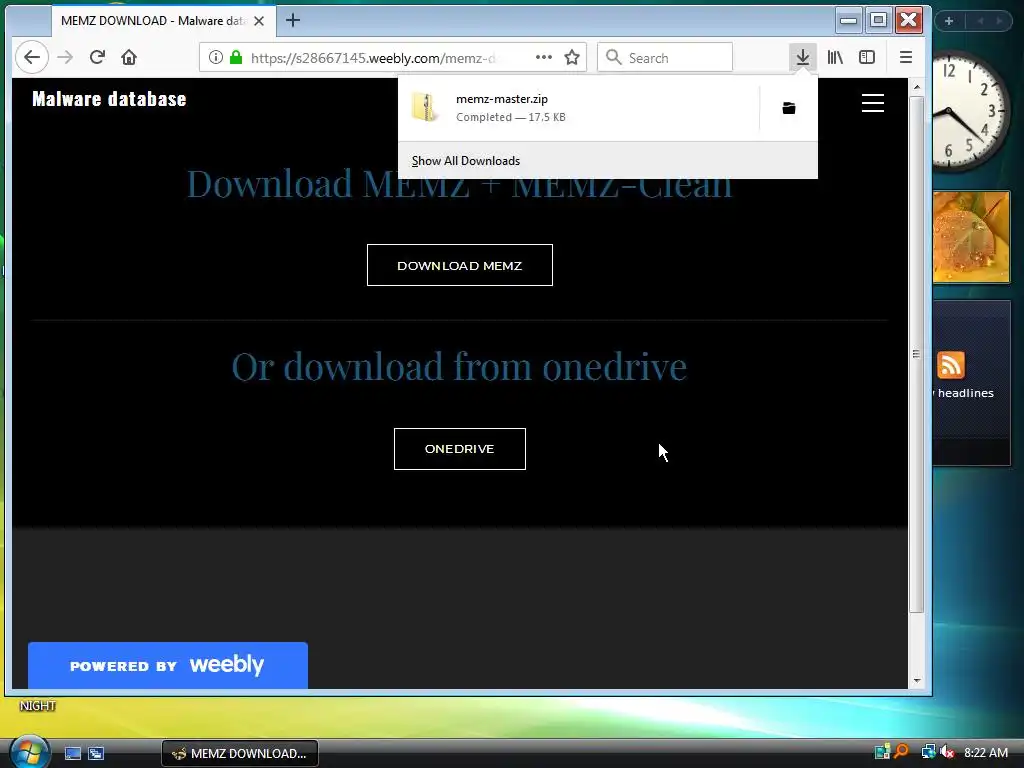Open page actions three-dots menu
This screenshot has height=768, width=1024.
tap(543, 57)
